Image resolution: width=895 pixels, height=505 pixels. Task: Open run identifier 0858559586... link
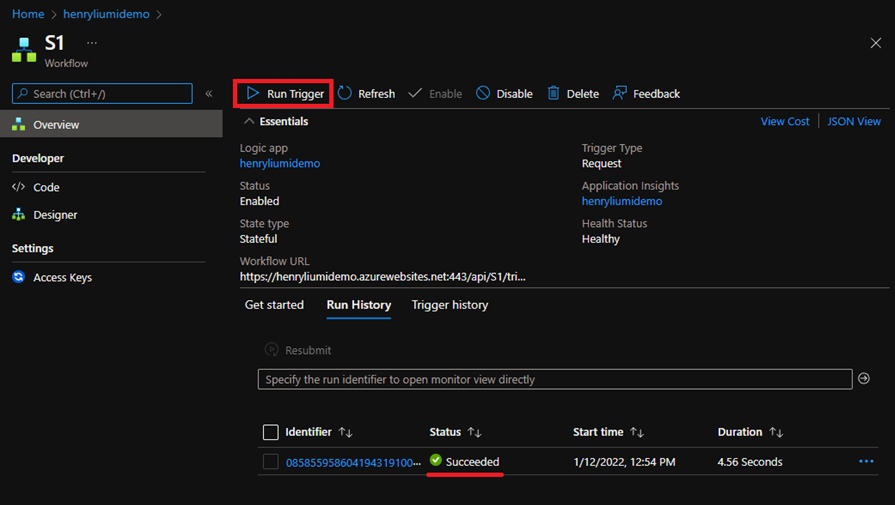[x=353, y=462]
